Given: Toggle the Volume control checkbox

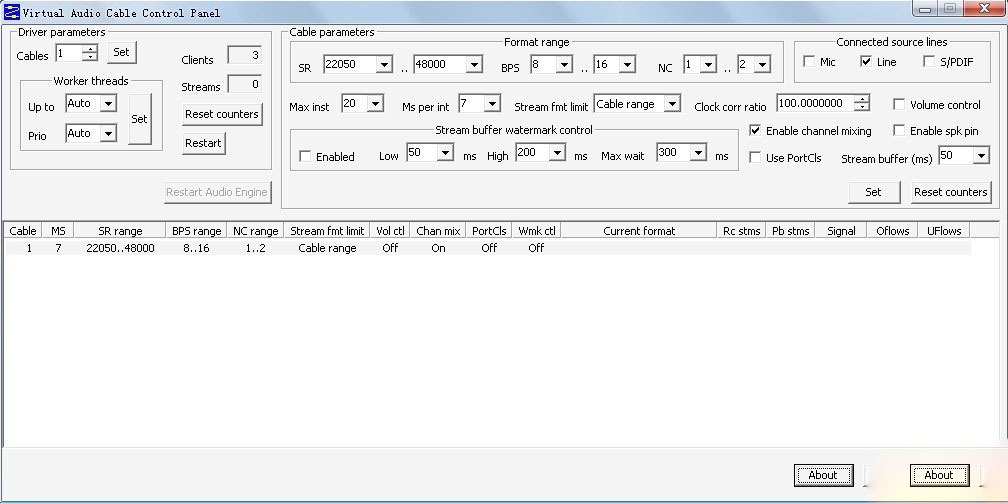Looking at the screenshot, I should [899, 104].
